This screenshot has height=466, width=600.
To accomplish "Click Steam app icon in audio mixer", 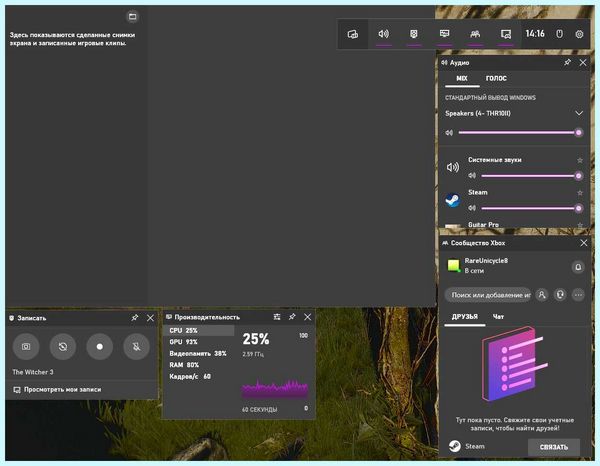I will coord(453,200).
